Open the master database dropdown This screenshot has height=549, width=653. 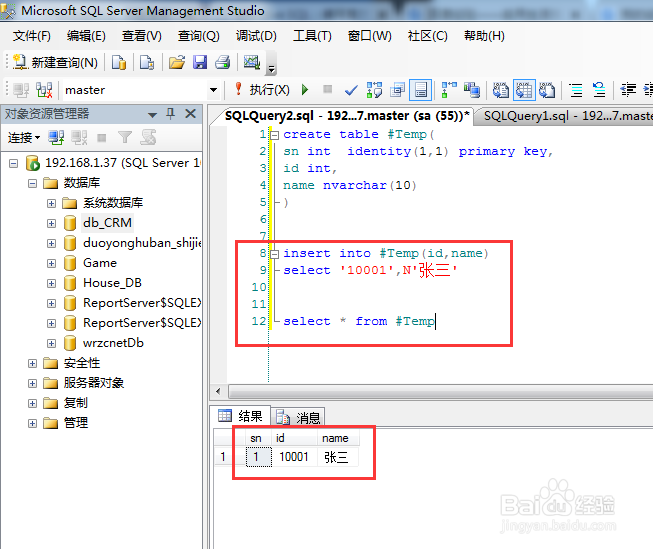pos(214,90)
